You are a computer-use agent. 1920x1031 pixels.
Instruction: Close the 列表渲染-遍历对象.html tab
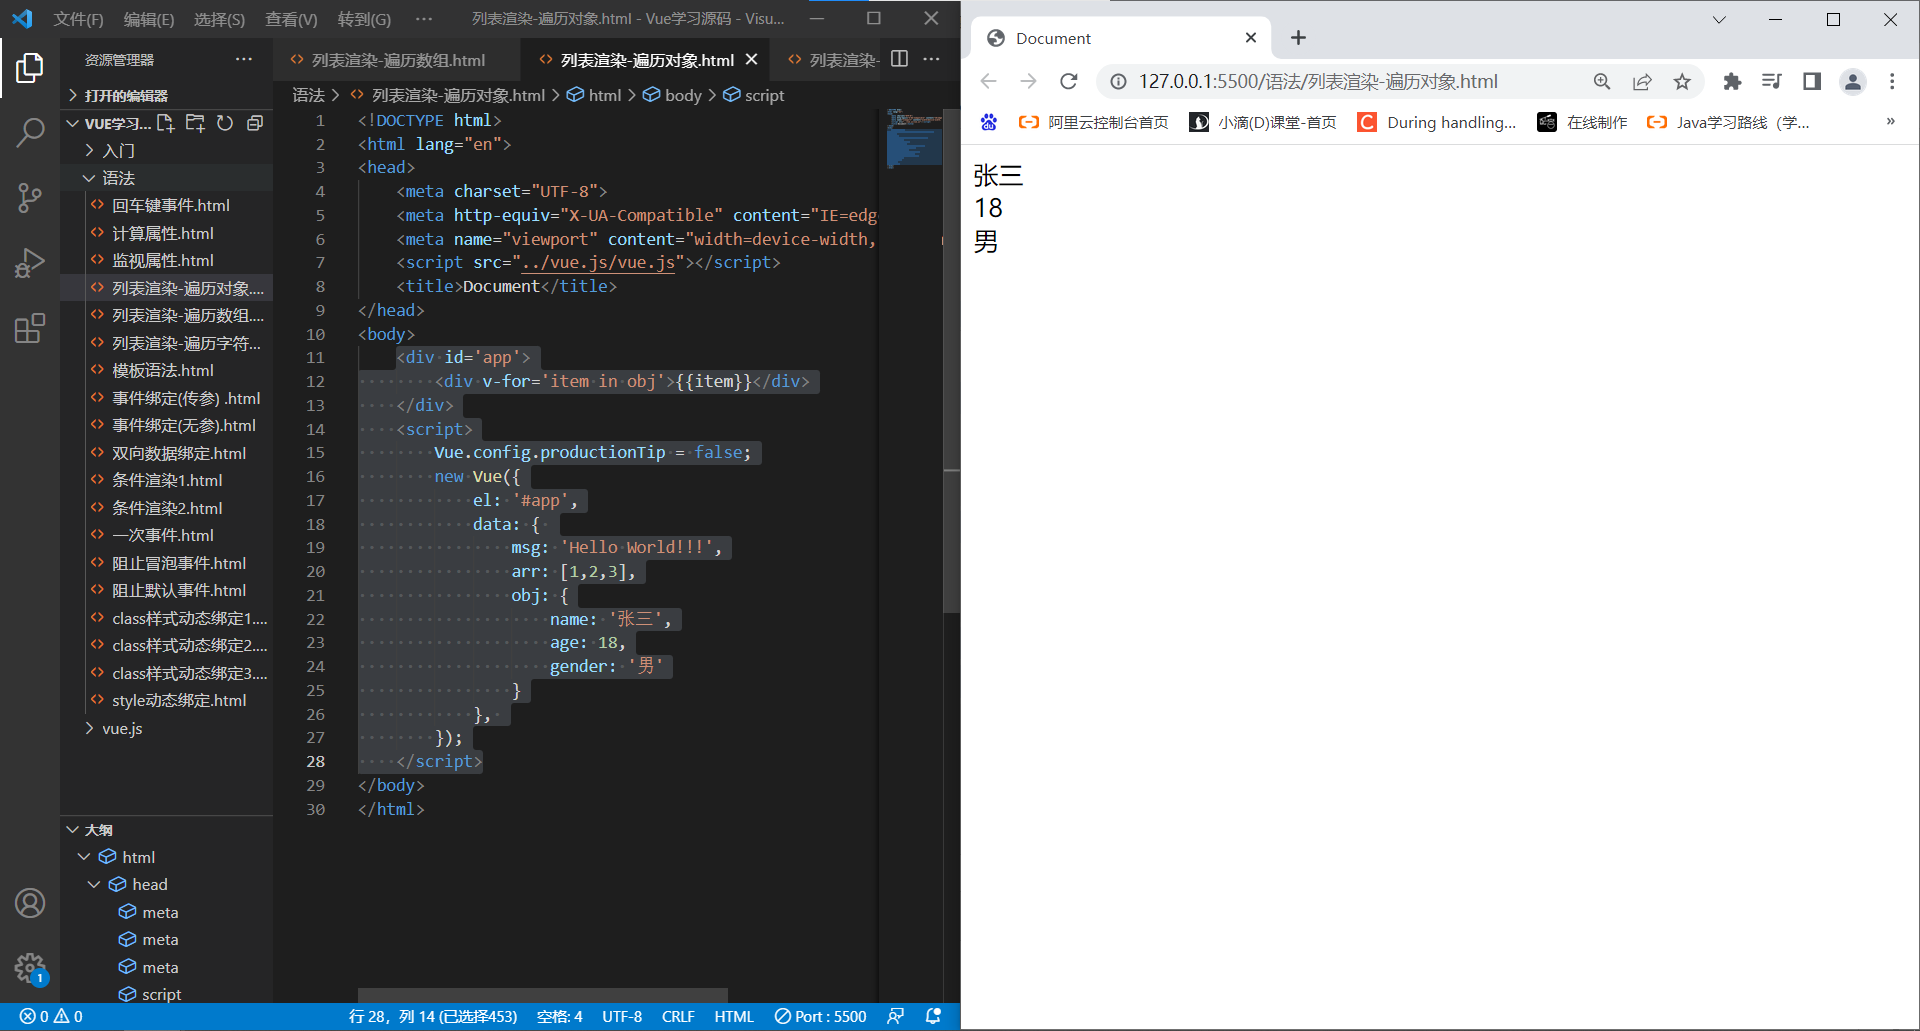click(x=751, y=60)
